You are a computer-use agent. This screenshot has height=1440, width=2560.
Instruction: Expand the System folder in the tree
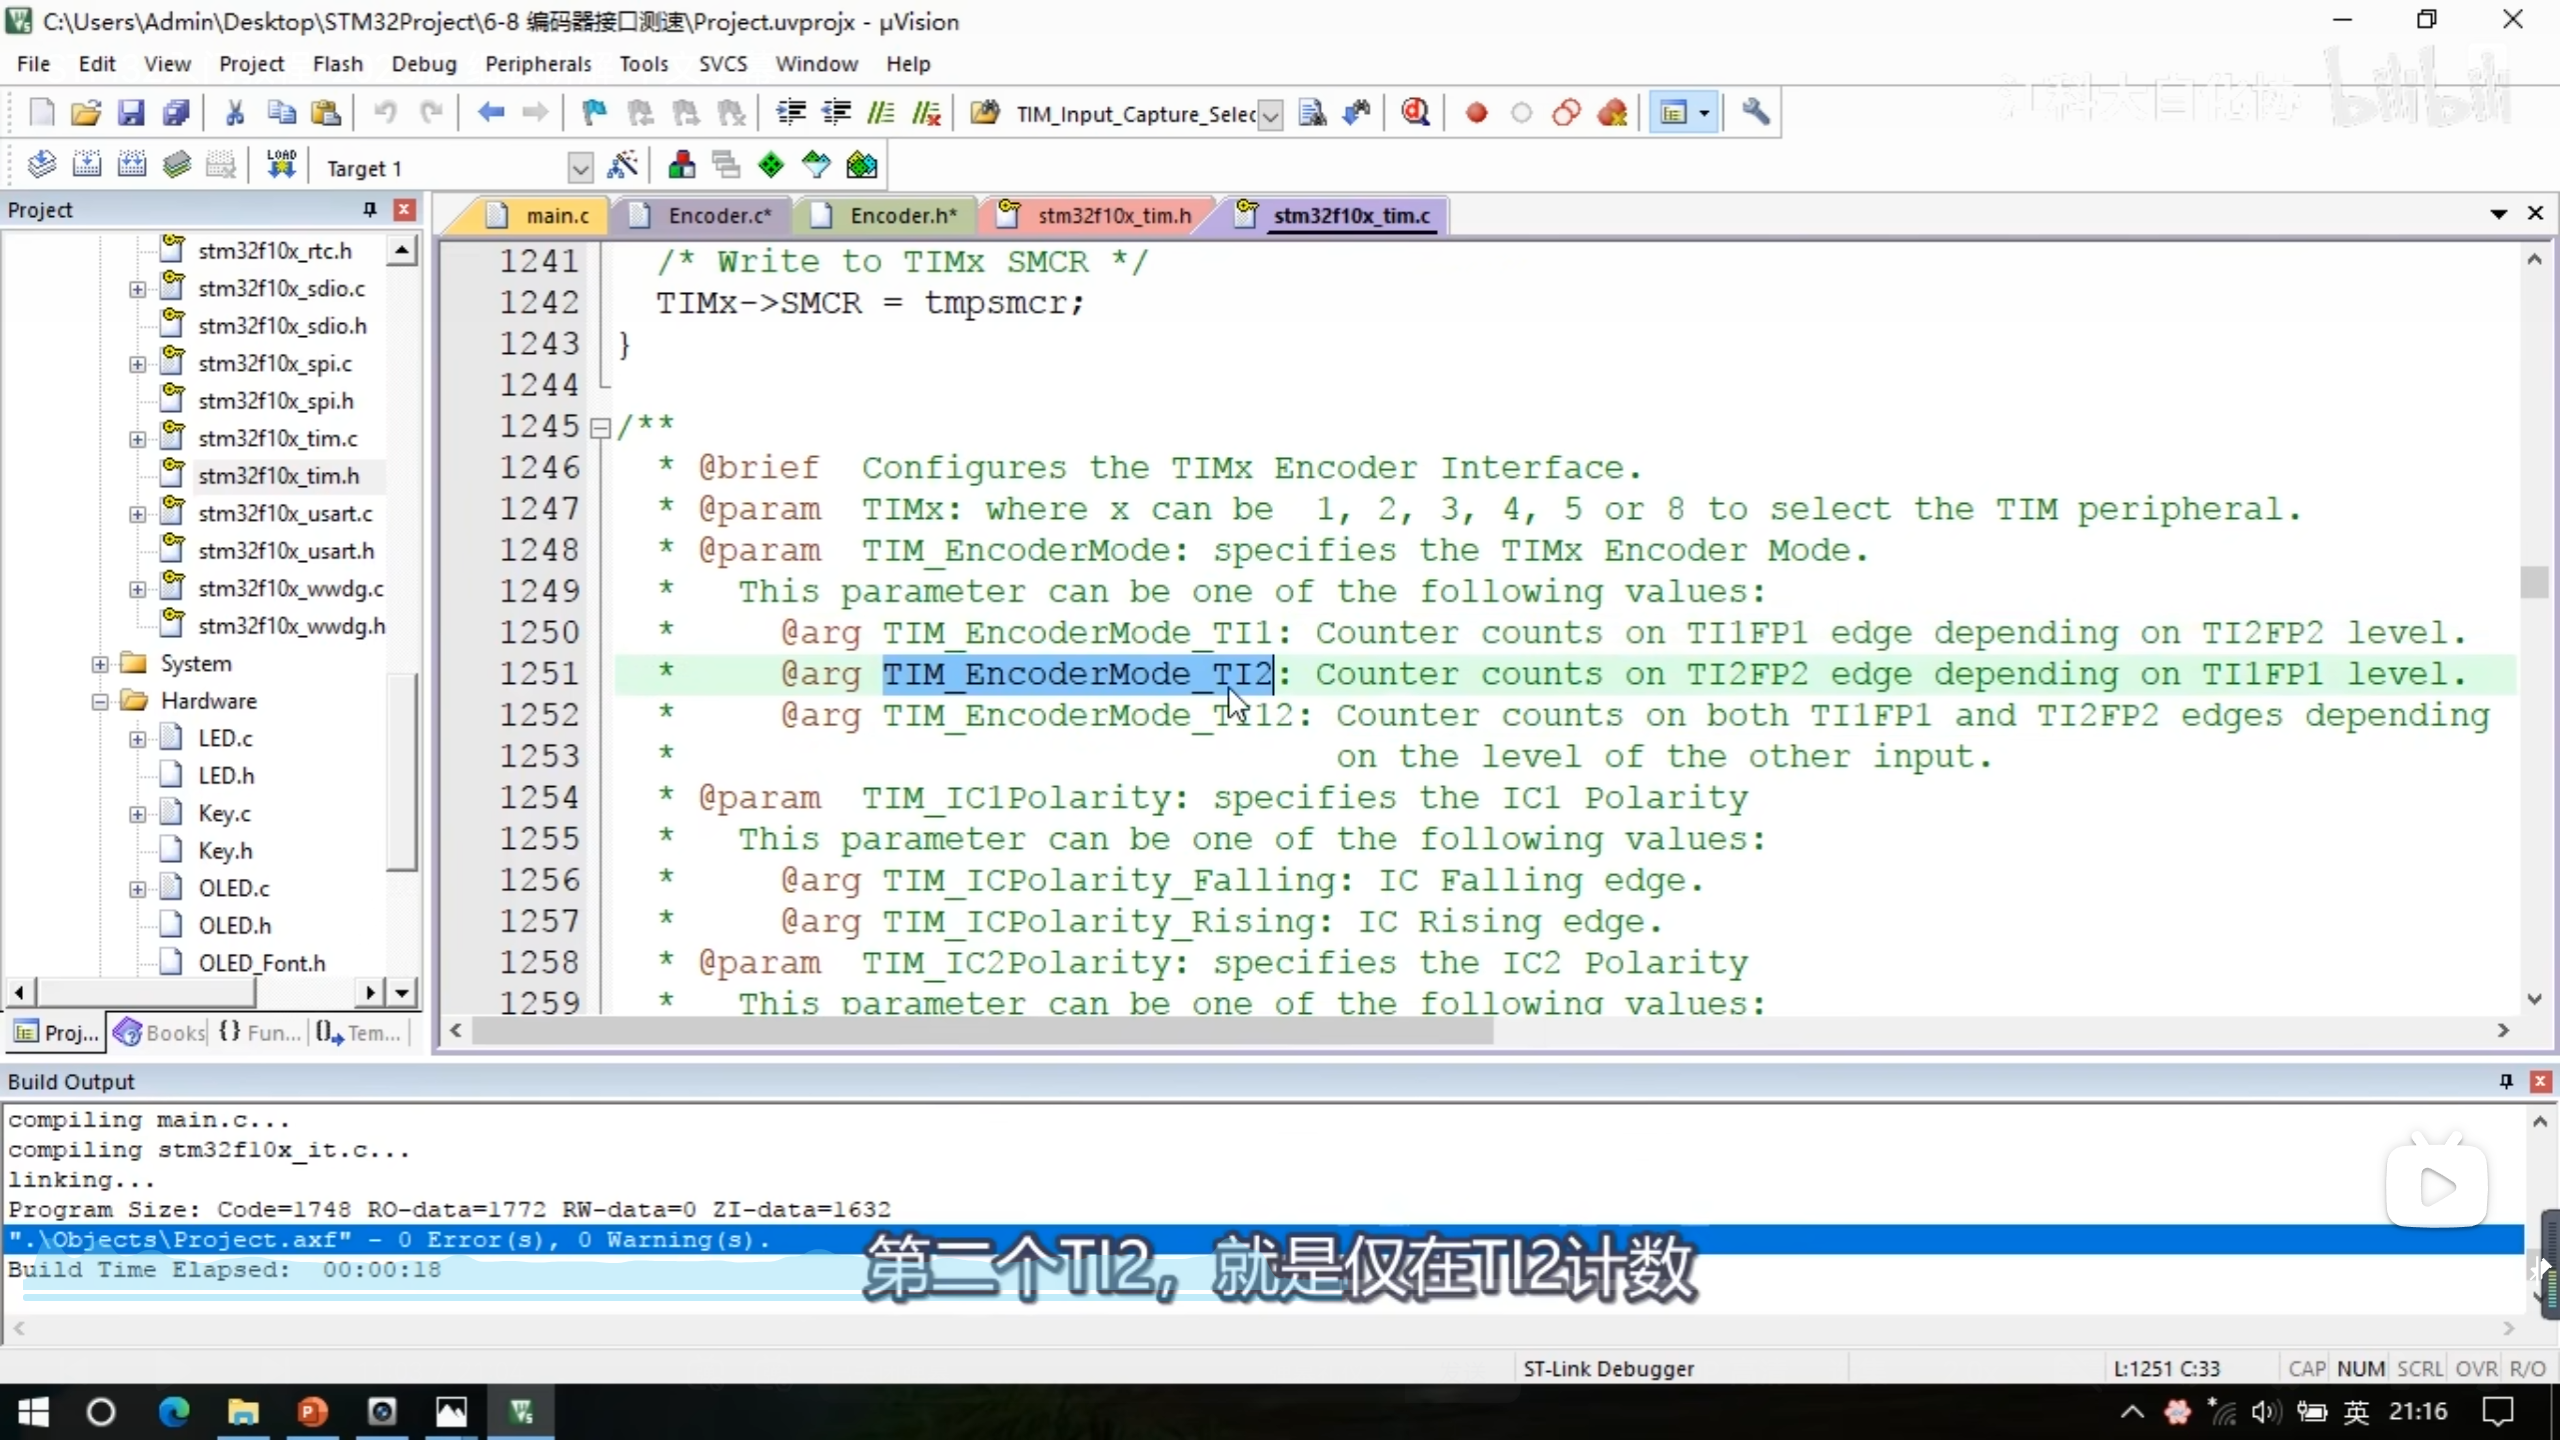tap(100, 664)
